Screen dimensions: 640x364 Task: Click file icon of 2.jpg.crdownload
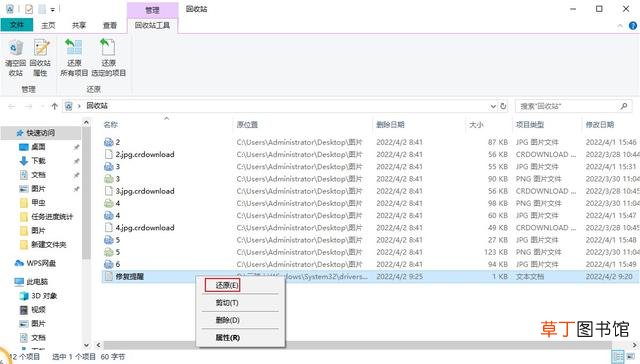click(108, 154)
